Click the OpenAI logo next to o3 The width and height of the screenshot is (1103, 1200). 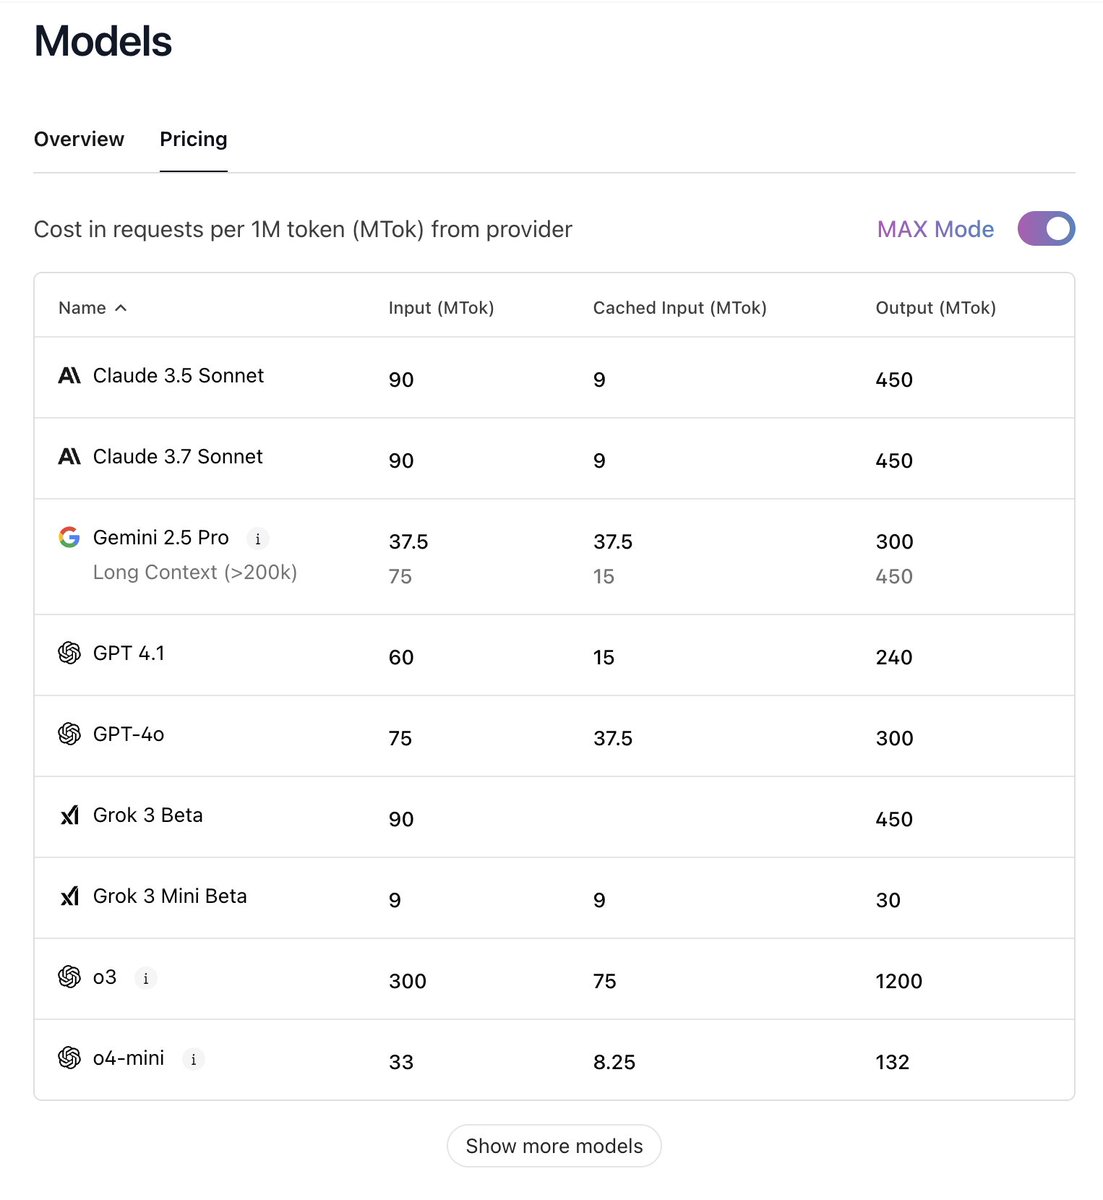(69, 977)
